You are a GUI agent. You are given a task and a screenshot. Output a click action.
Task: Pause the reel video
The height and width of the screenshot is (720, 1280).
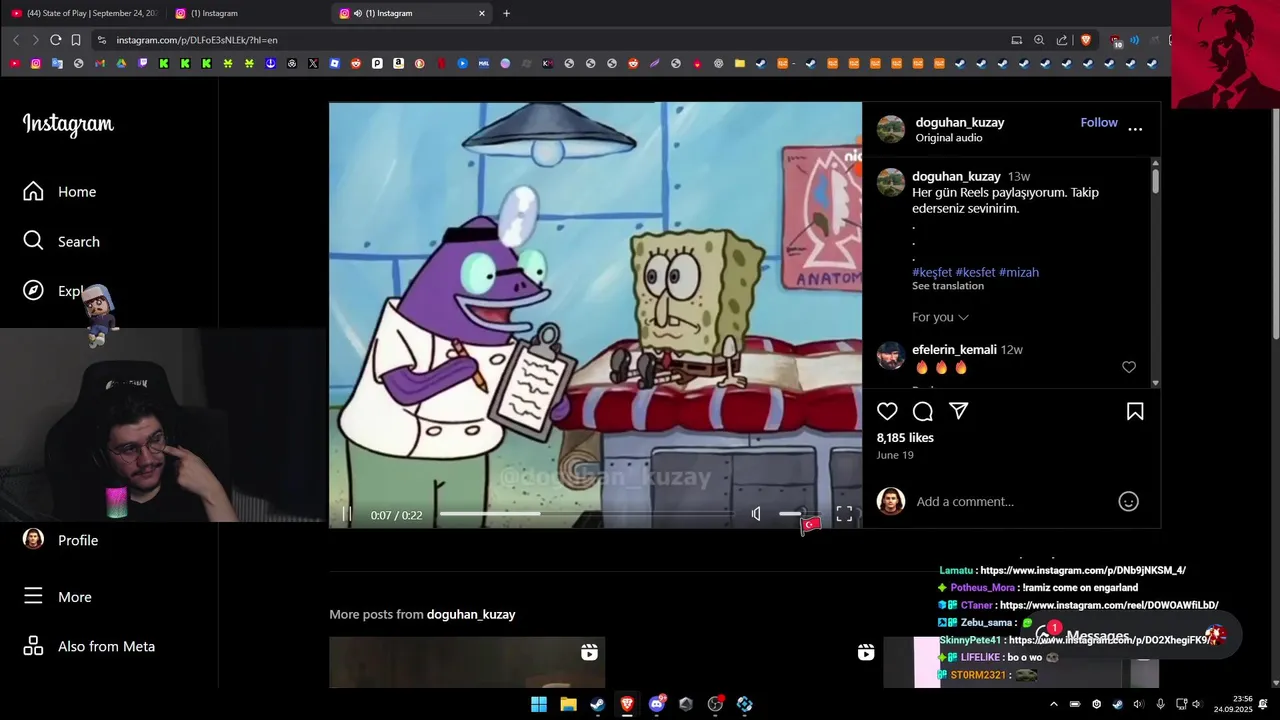347,514
